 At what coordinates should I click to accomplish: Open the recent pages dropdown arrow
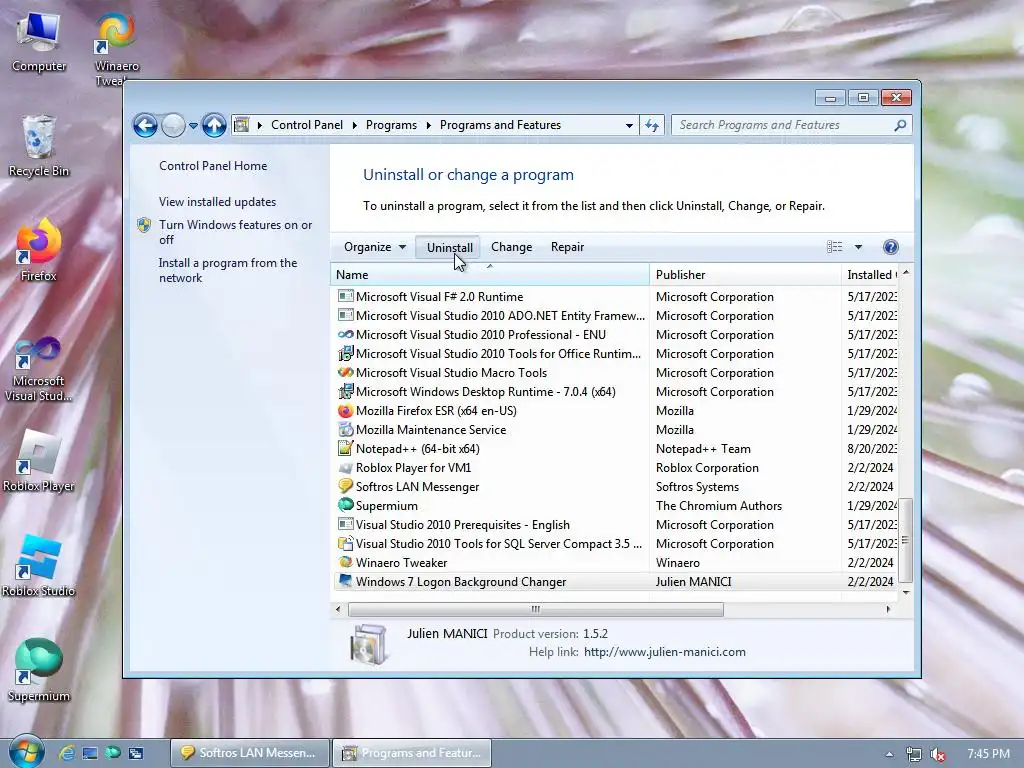point(193,125)
